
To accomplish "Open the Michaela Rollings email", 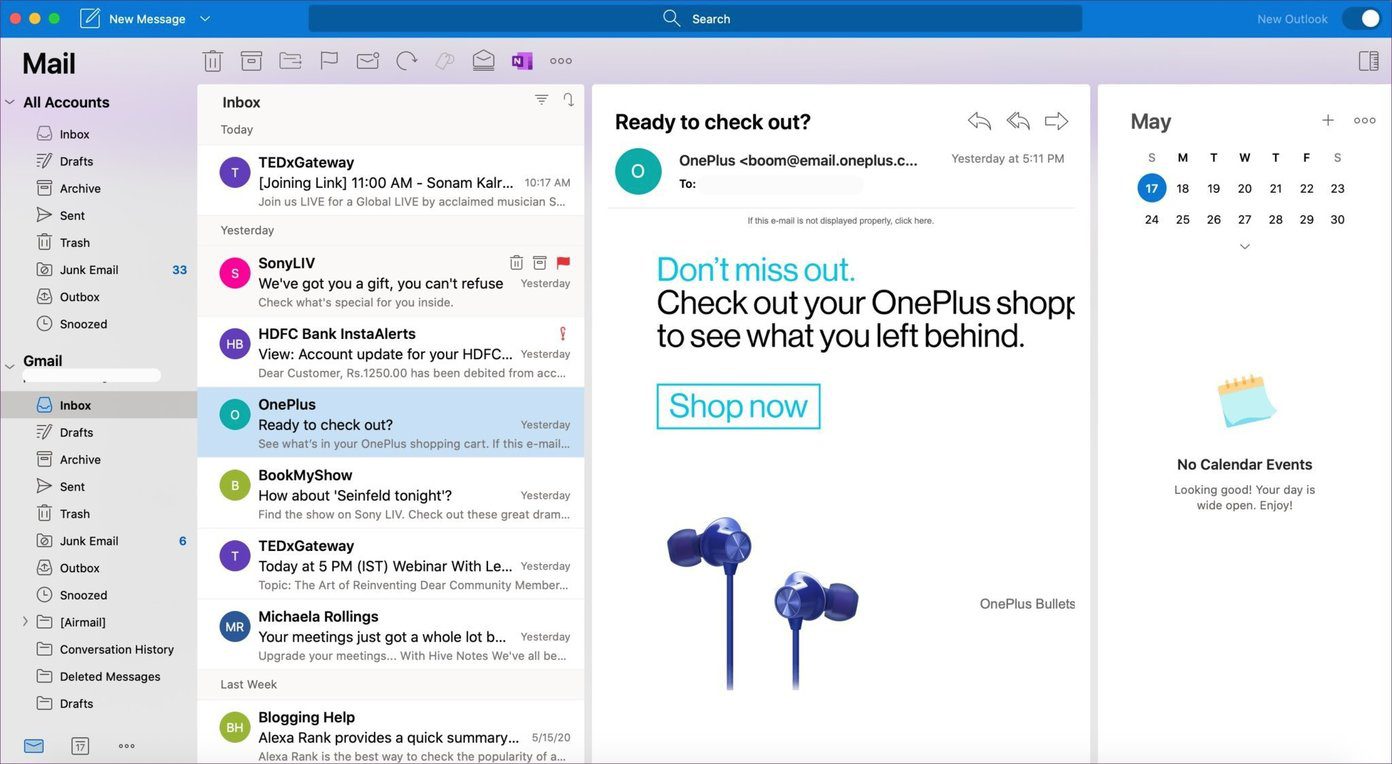I will (391, 635).
